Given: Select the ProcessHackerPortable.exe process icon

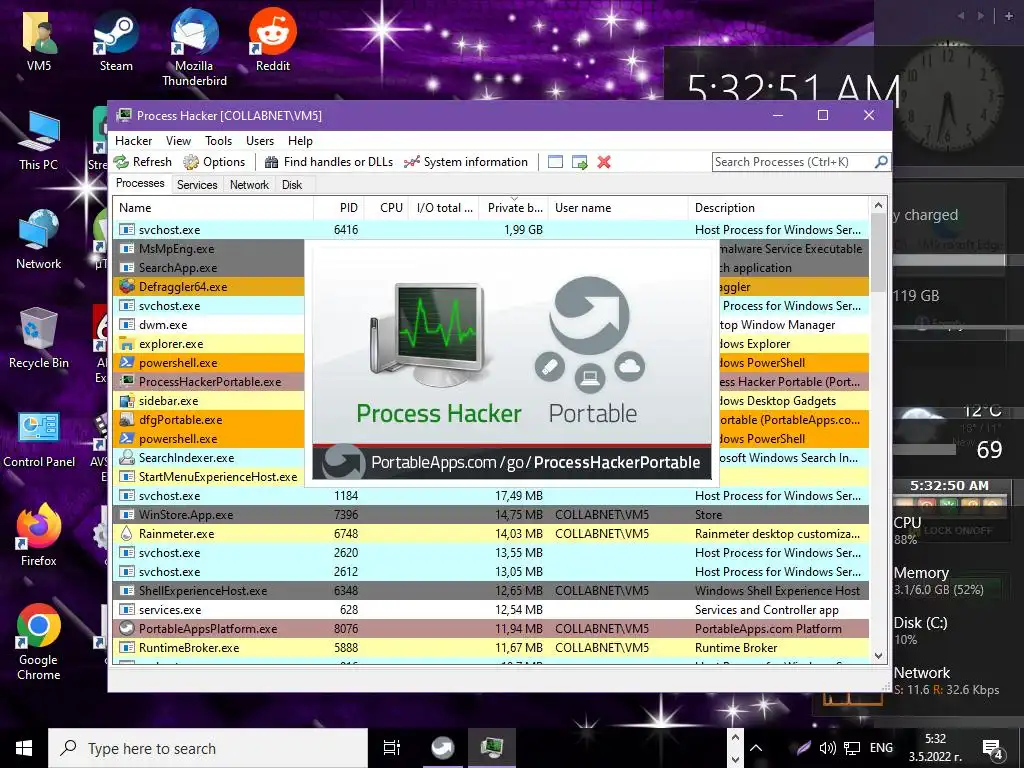Looking at the screenshot, I should coord(127,381).
